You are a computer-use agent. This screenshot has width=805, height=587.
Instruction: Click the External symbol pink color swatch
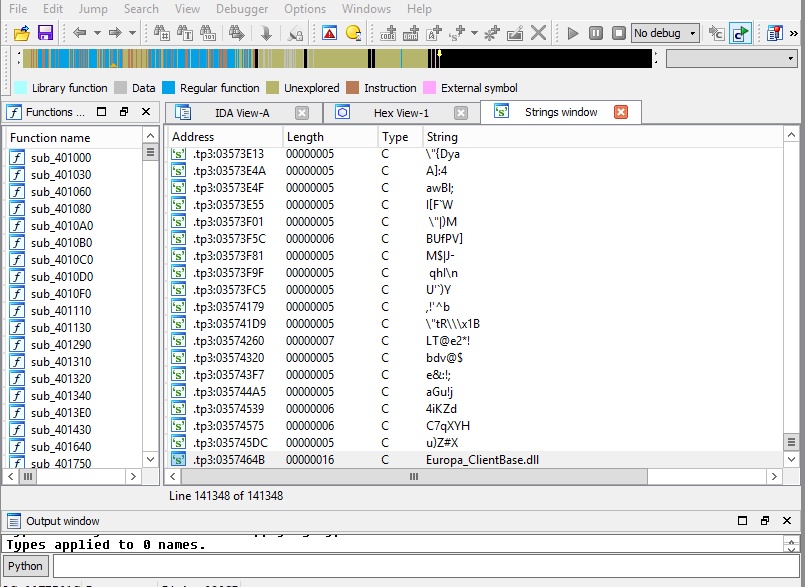point(430,88)
